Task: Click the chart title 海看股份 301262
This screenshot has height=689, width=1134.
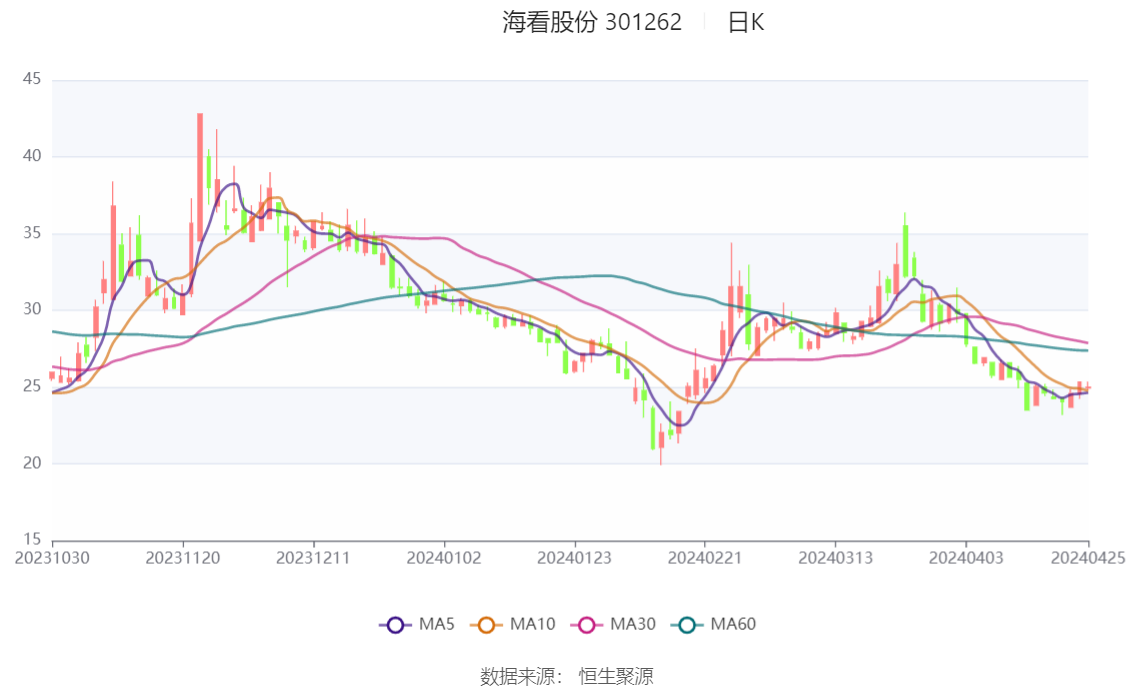Action: point(592,22)
